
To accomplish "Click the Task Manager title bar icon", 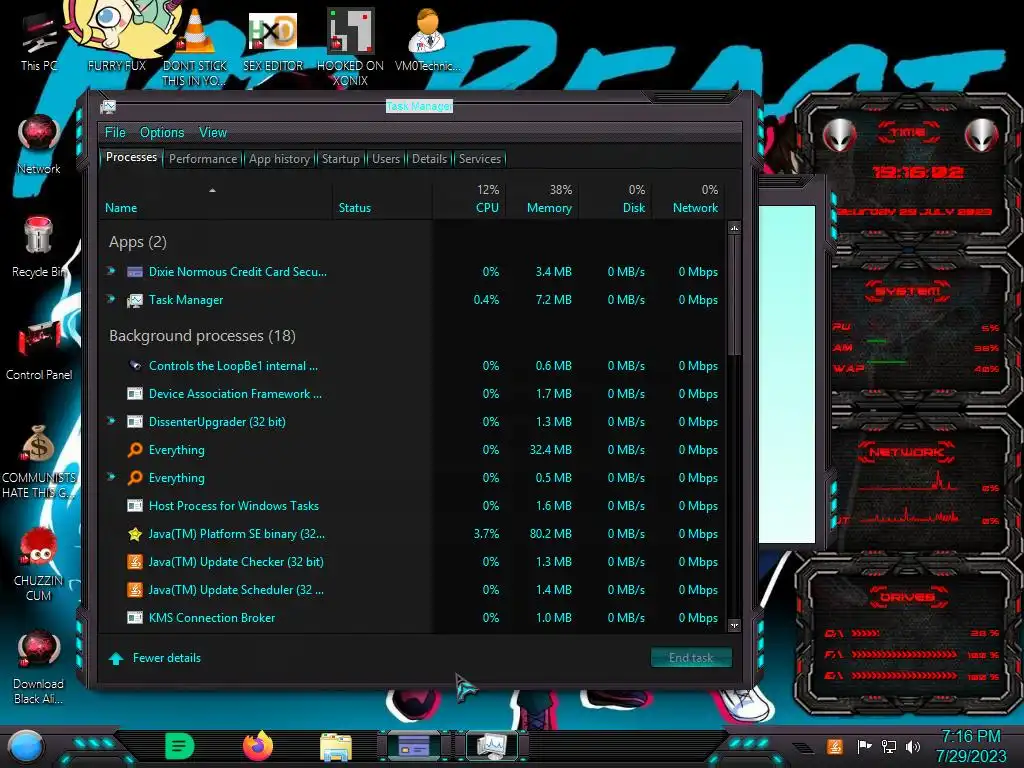I will [x=108, y=106].
